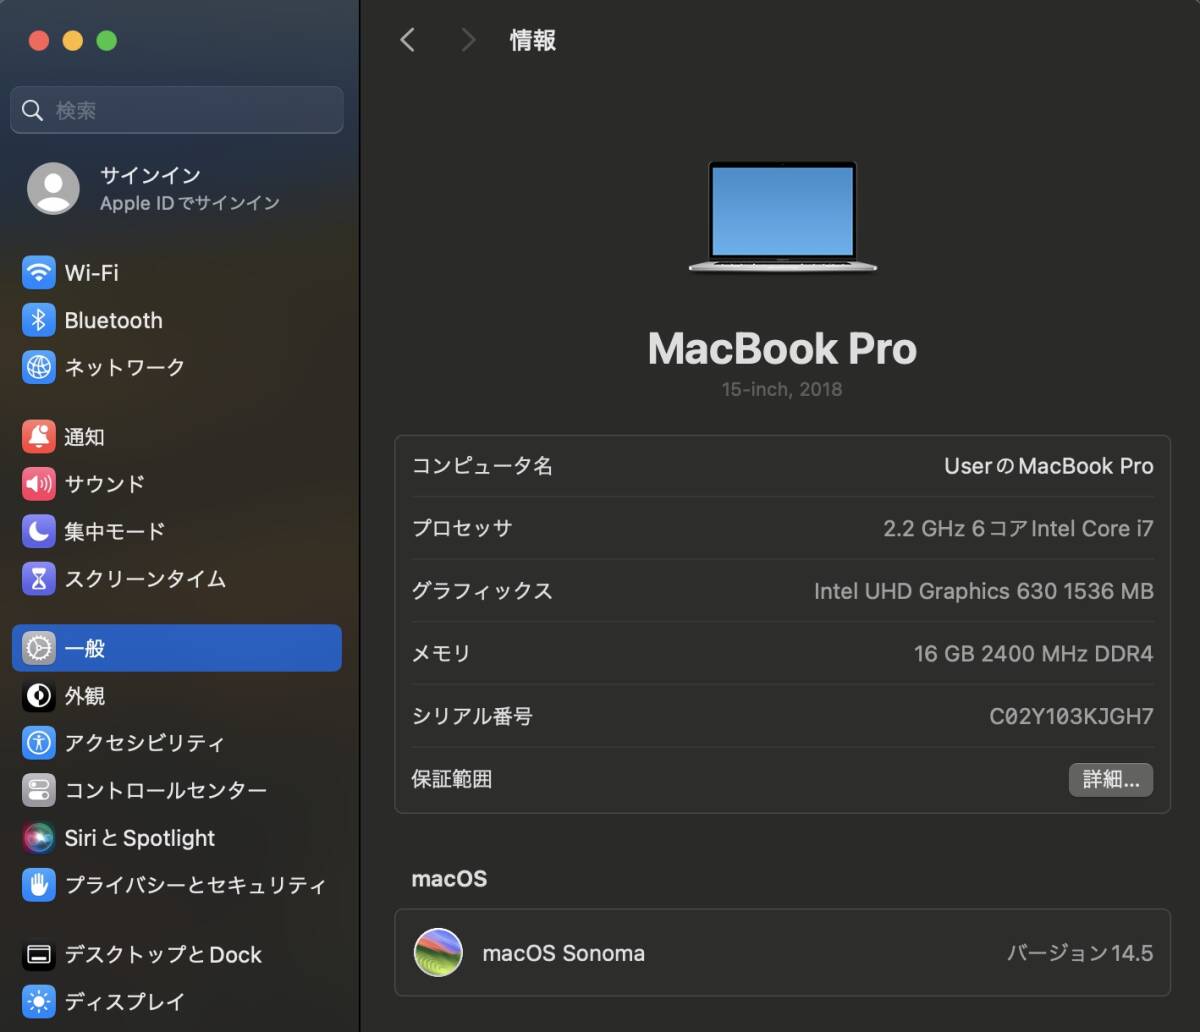Open デスクトップとDock settings label

(163, 955)
